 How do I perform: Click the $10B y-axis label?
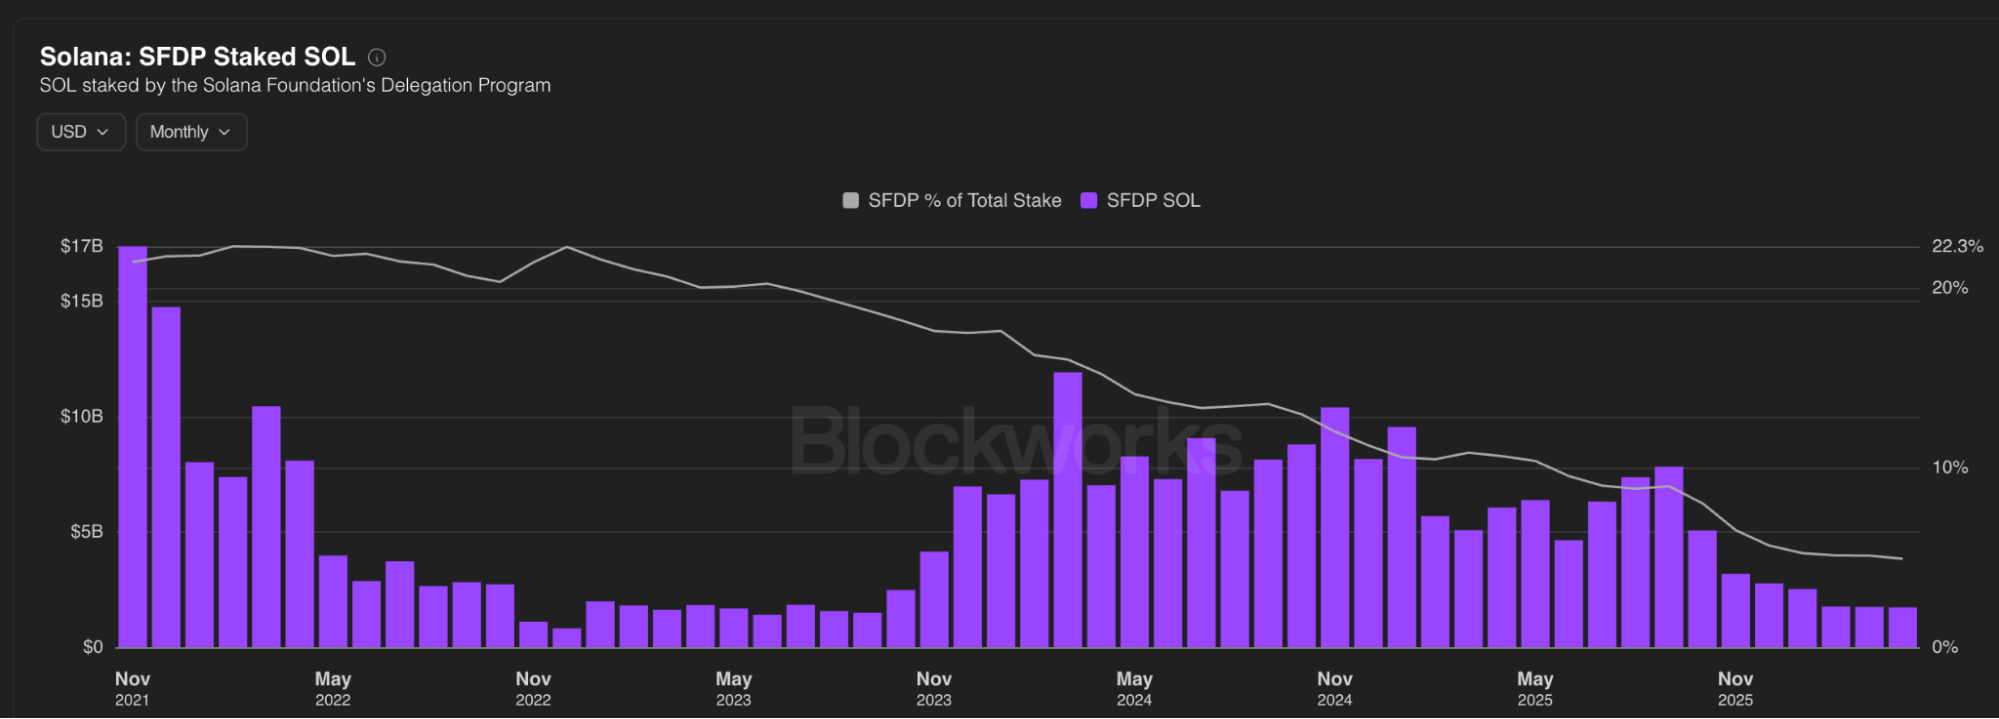(82, 416)
